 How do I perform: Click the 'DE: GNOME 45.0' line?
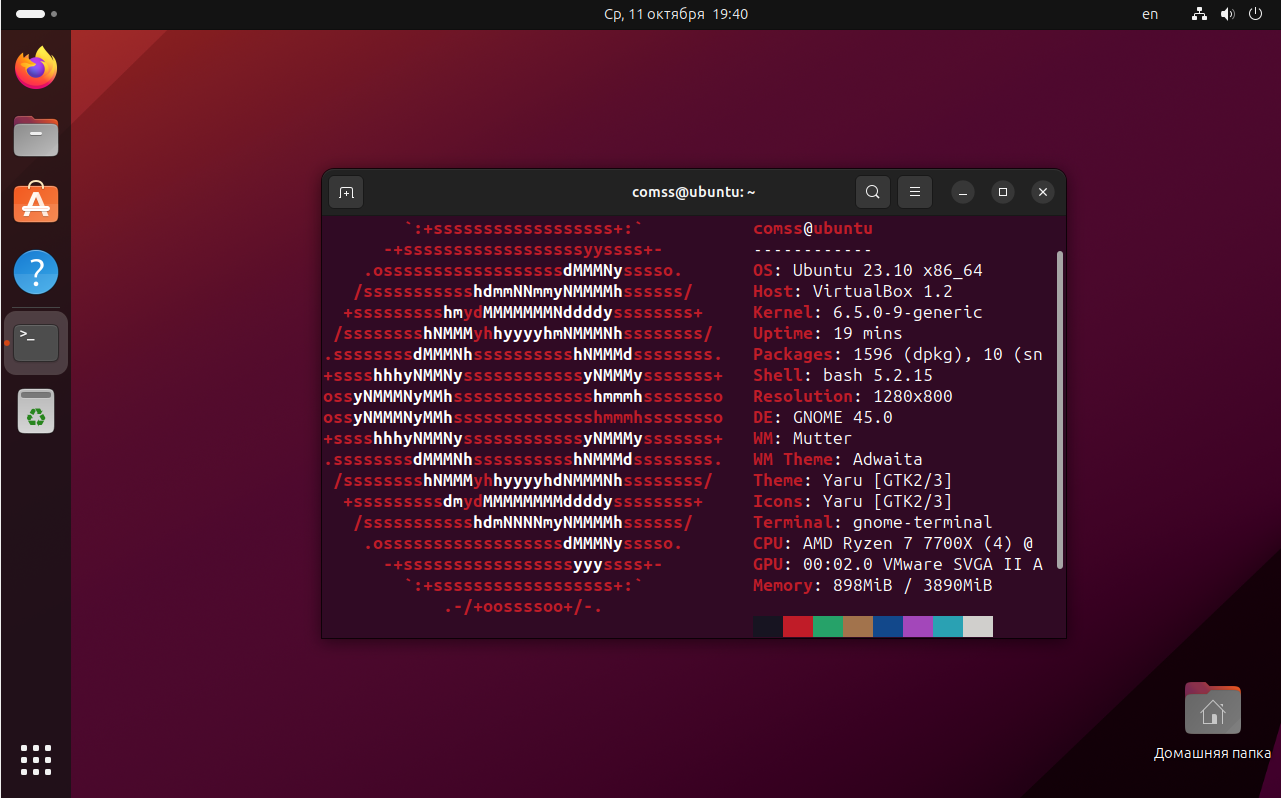823,417
